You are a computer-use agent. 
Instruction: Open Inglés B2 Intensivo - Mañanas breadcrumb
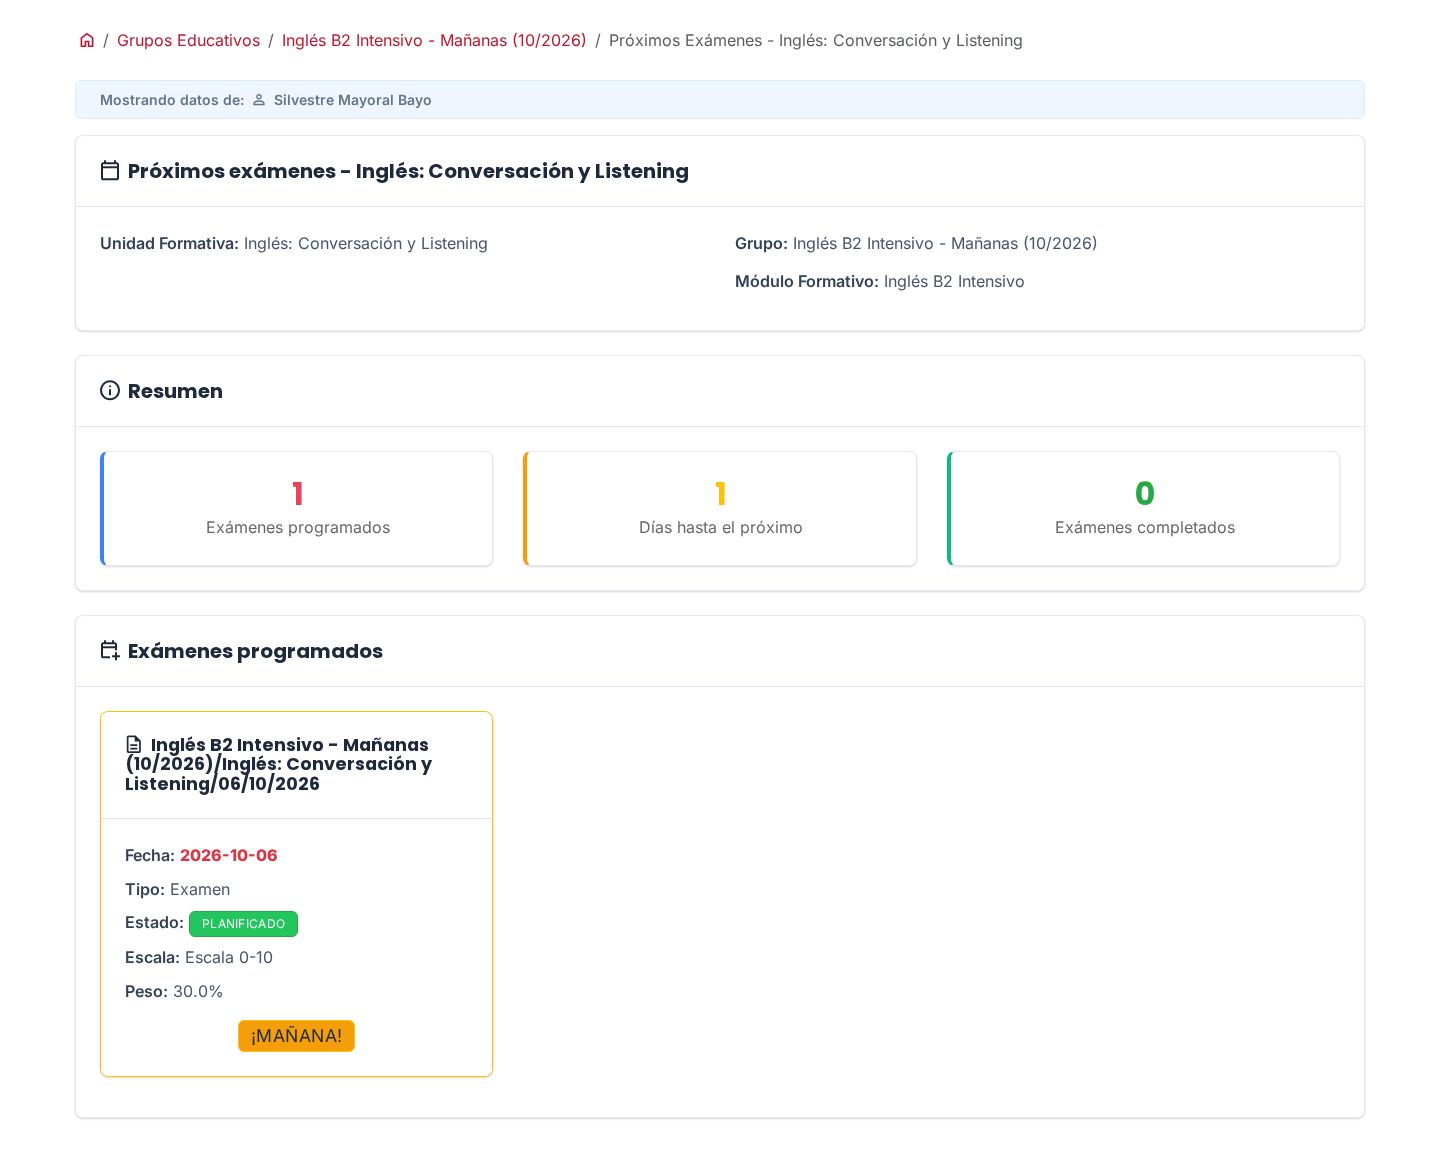point(434,40)
